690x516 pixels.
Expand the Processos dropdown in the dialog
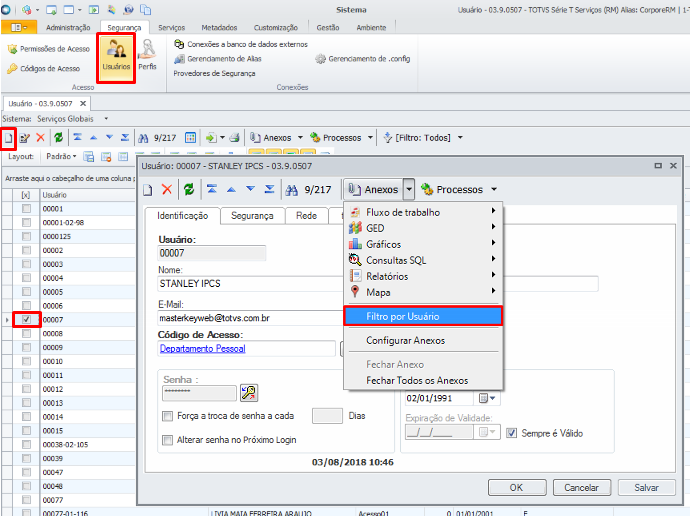pos(493,189)
